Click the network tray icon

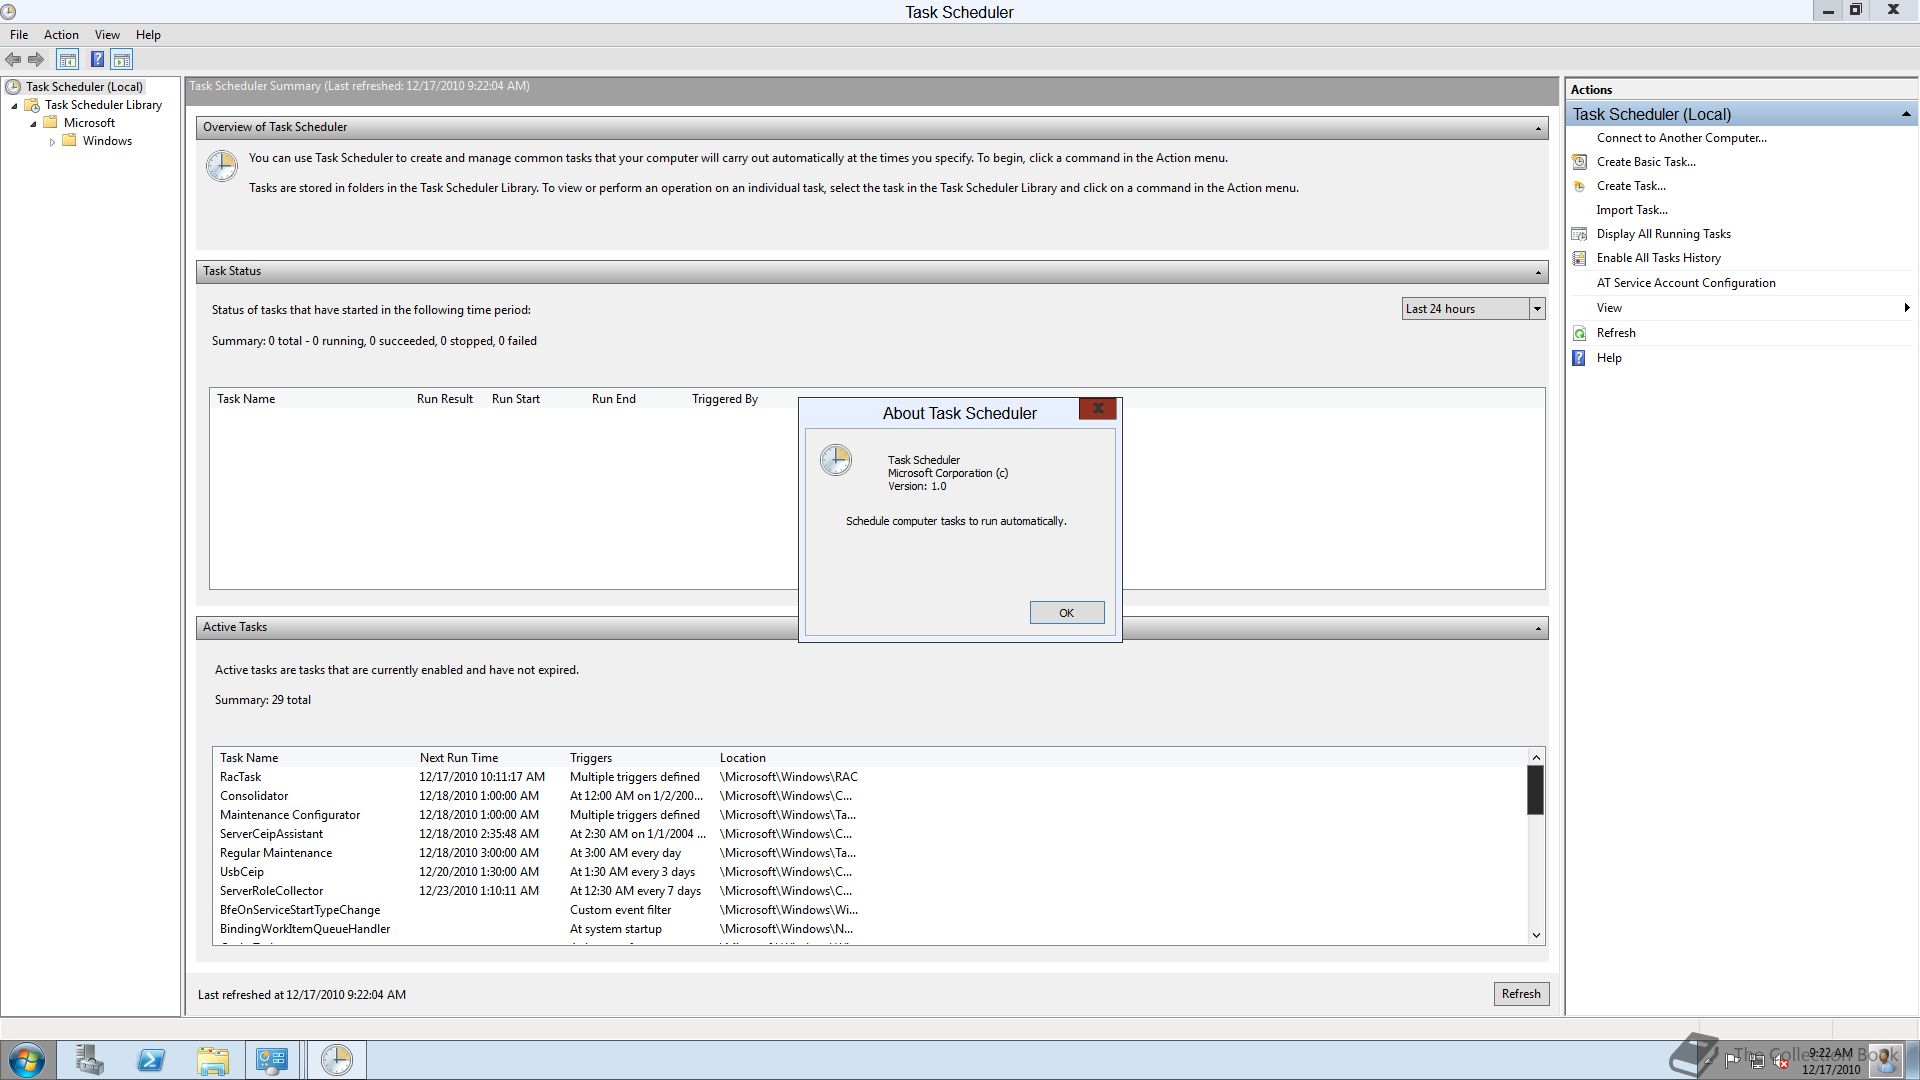pyautogui.click(x=1757, y=1061)
